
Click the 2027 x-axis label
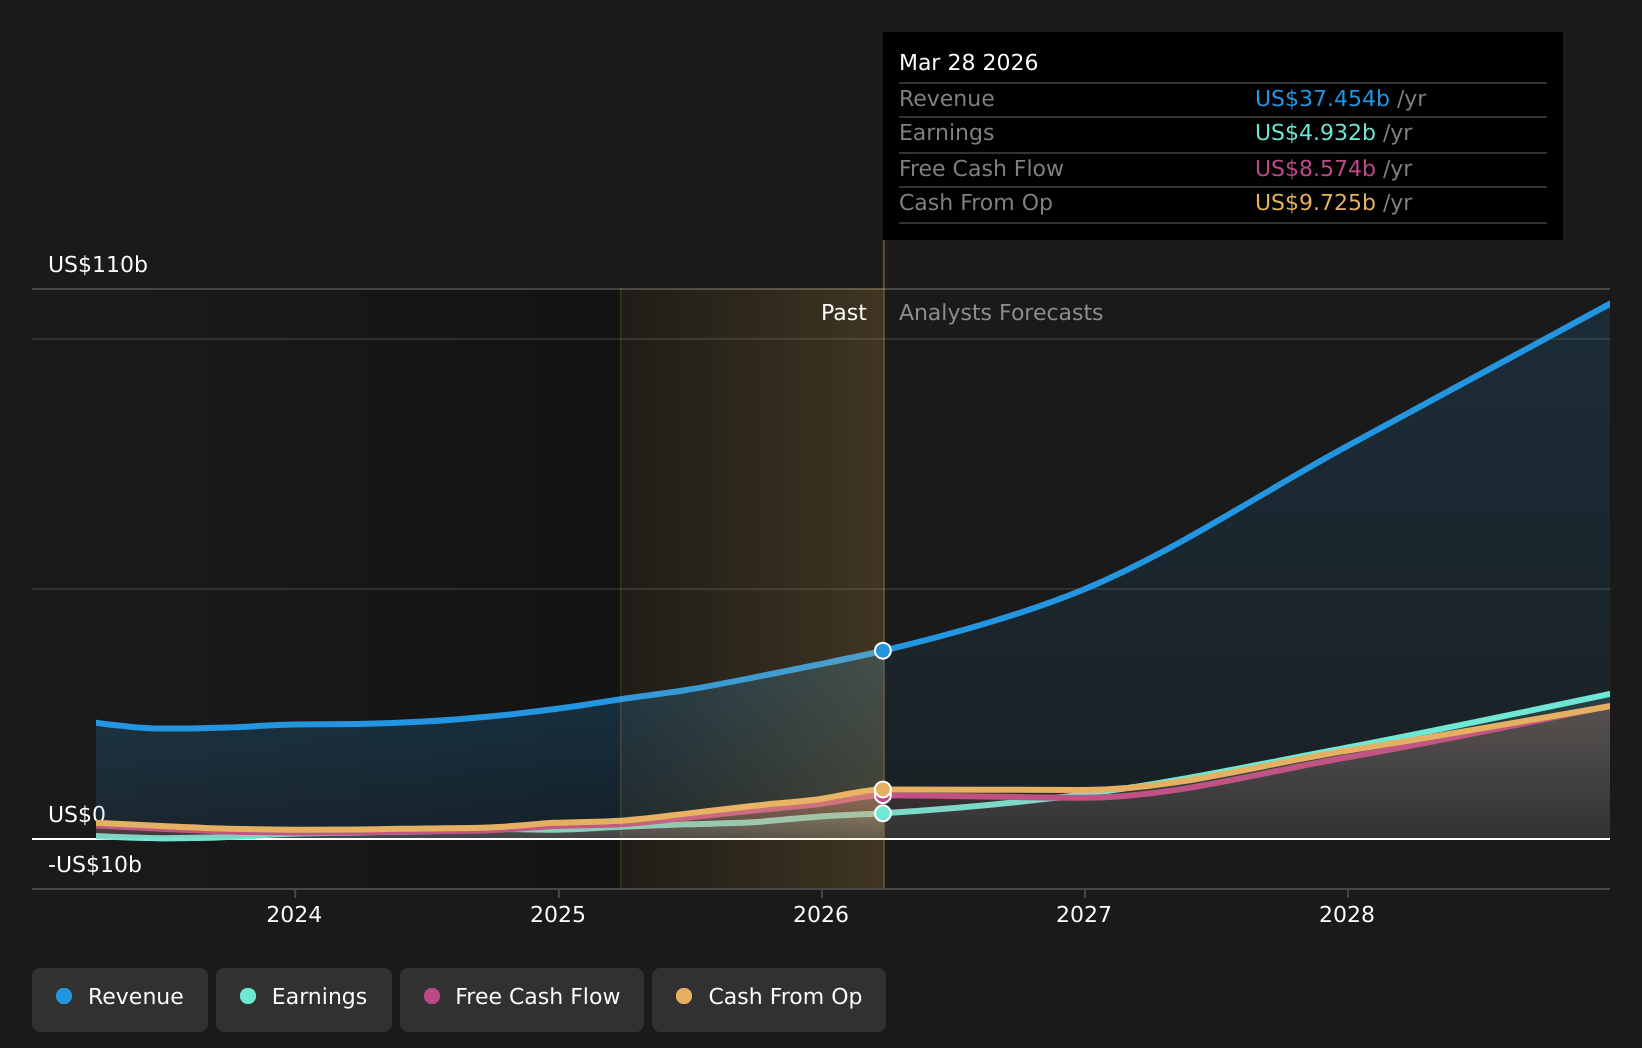[1084, 915]
